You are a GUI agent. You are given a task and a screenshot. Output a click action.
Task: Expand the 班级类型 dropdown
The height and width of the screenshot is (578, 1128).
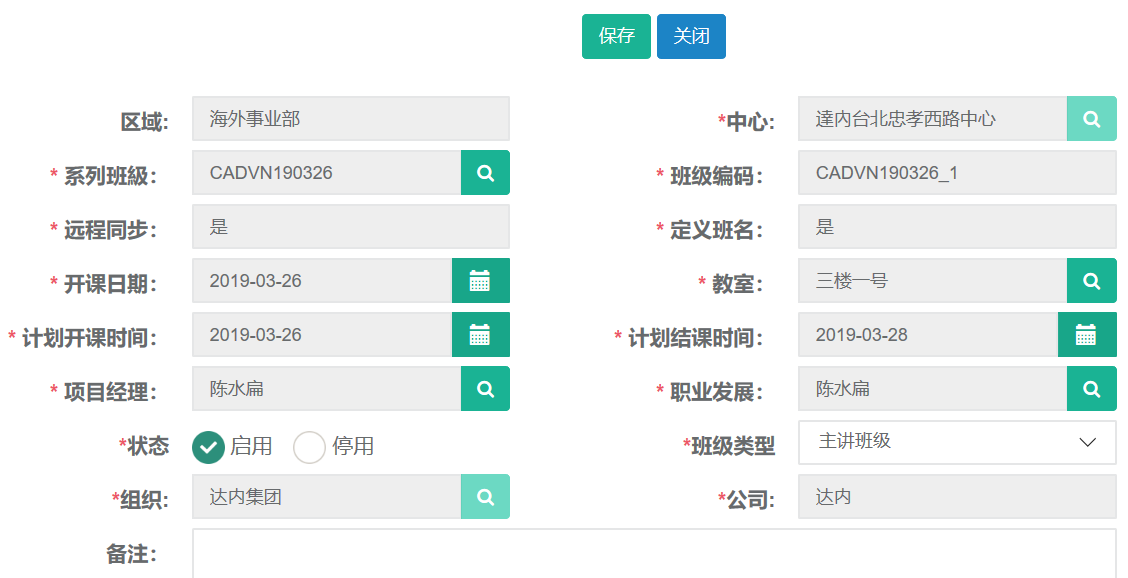pos(956,442)
